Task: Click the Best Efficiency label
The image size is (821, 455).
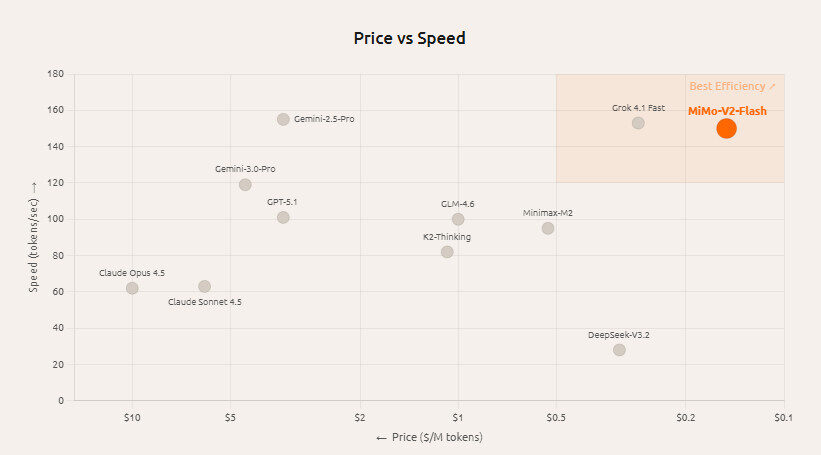Action: [732, 86]
